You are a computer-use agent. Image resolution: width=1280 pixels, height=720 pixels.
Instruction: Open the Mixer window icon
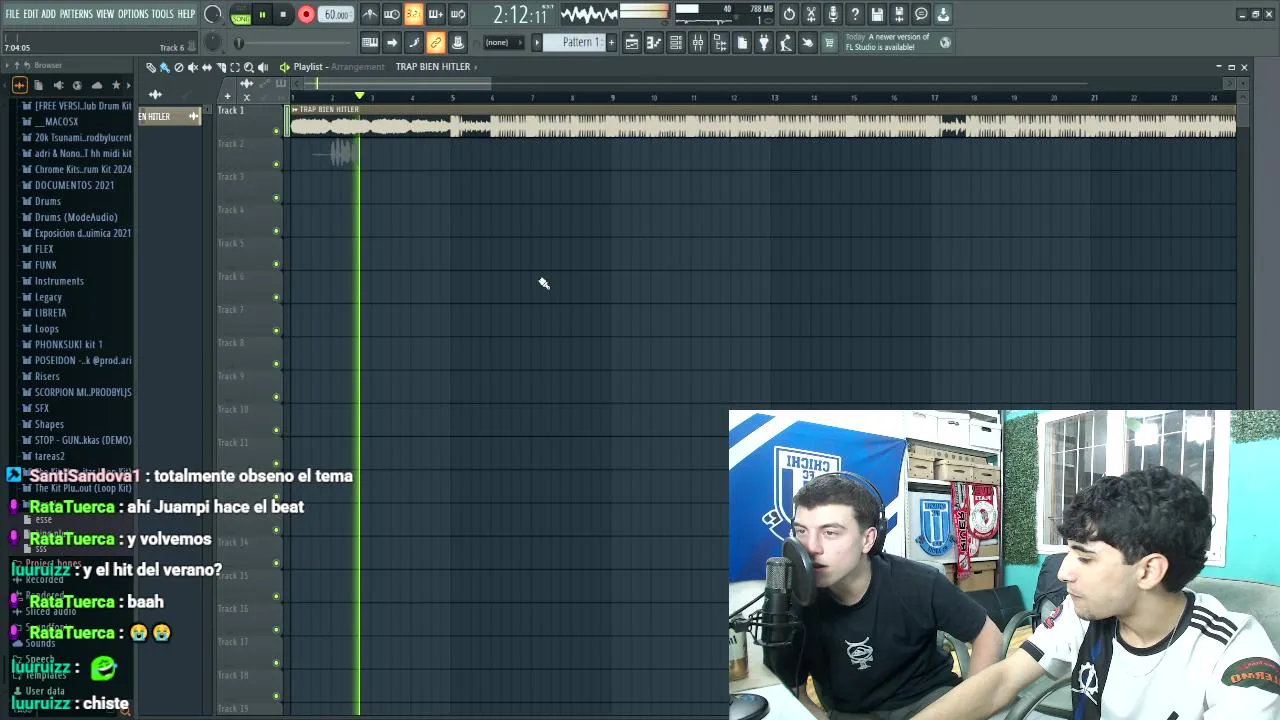(698, 42)
